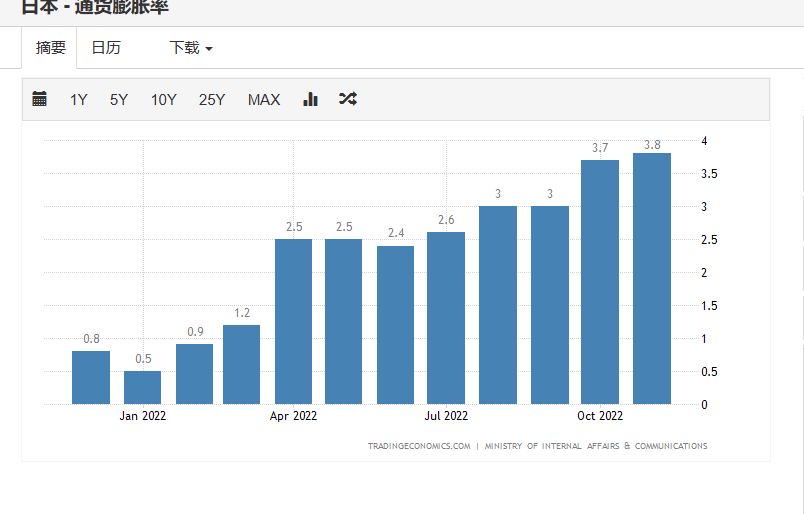The width and height of the screenshot is (804, 514).
Task: Select the 3.8 bar in chart
Action: pos(652,279)
